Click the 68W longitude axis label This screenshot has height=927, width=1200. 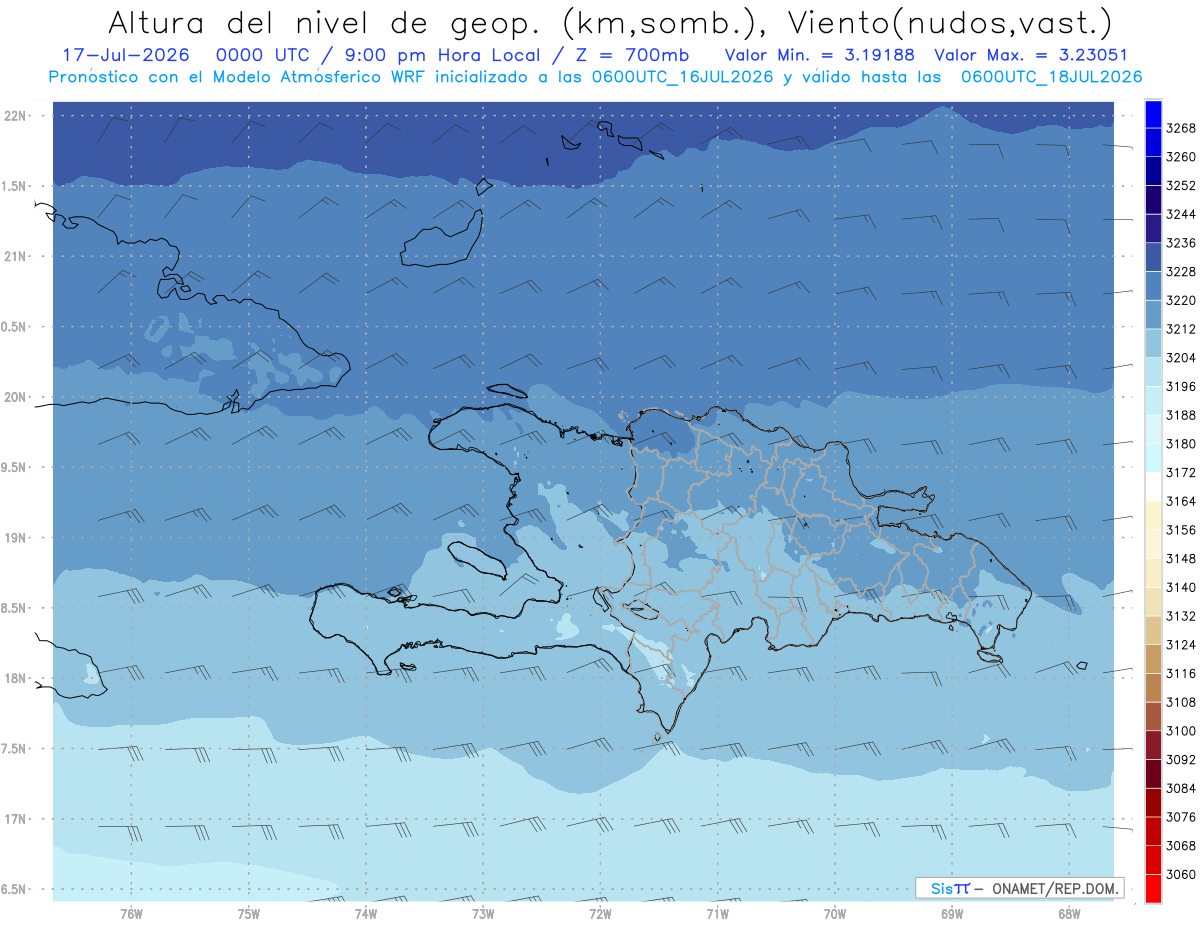[1069, 914]
